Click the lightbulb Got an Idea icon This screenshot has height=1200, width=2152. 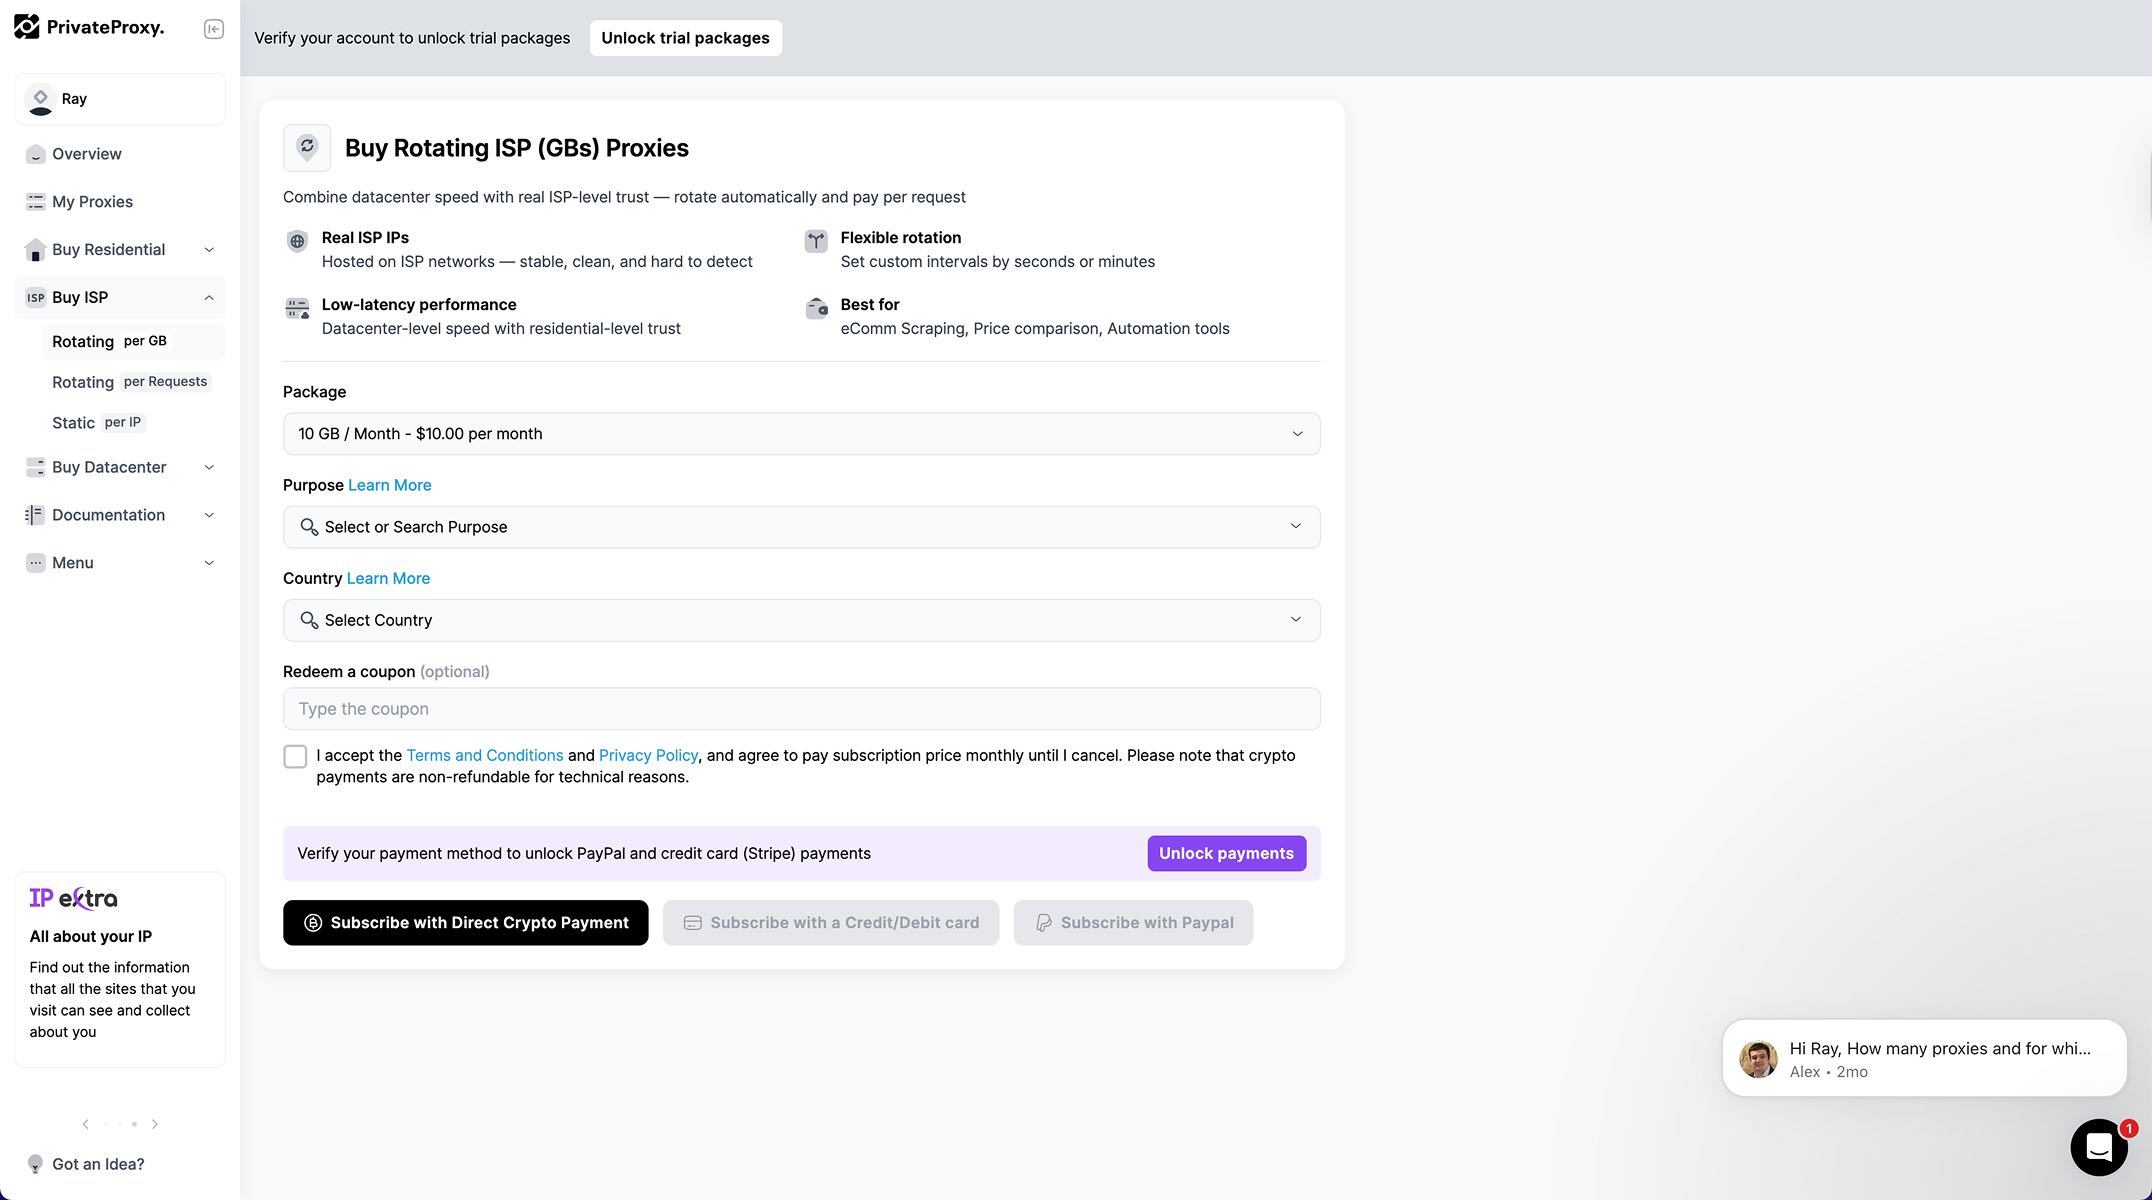coord(35,1164)
